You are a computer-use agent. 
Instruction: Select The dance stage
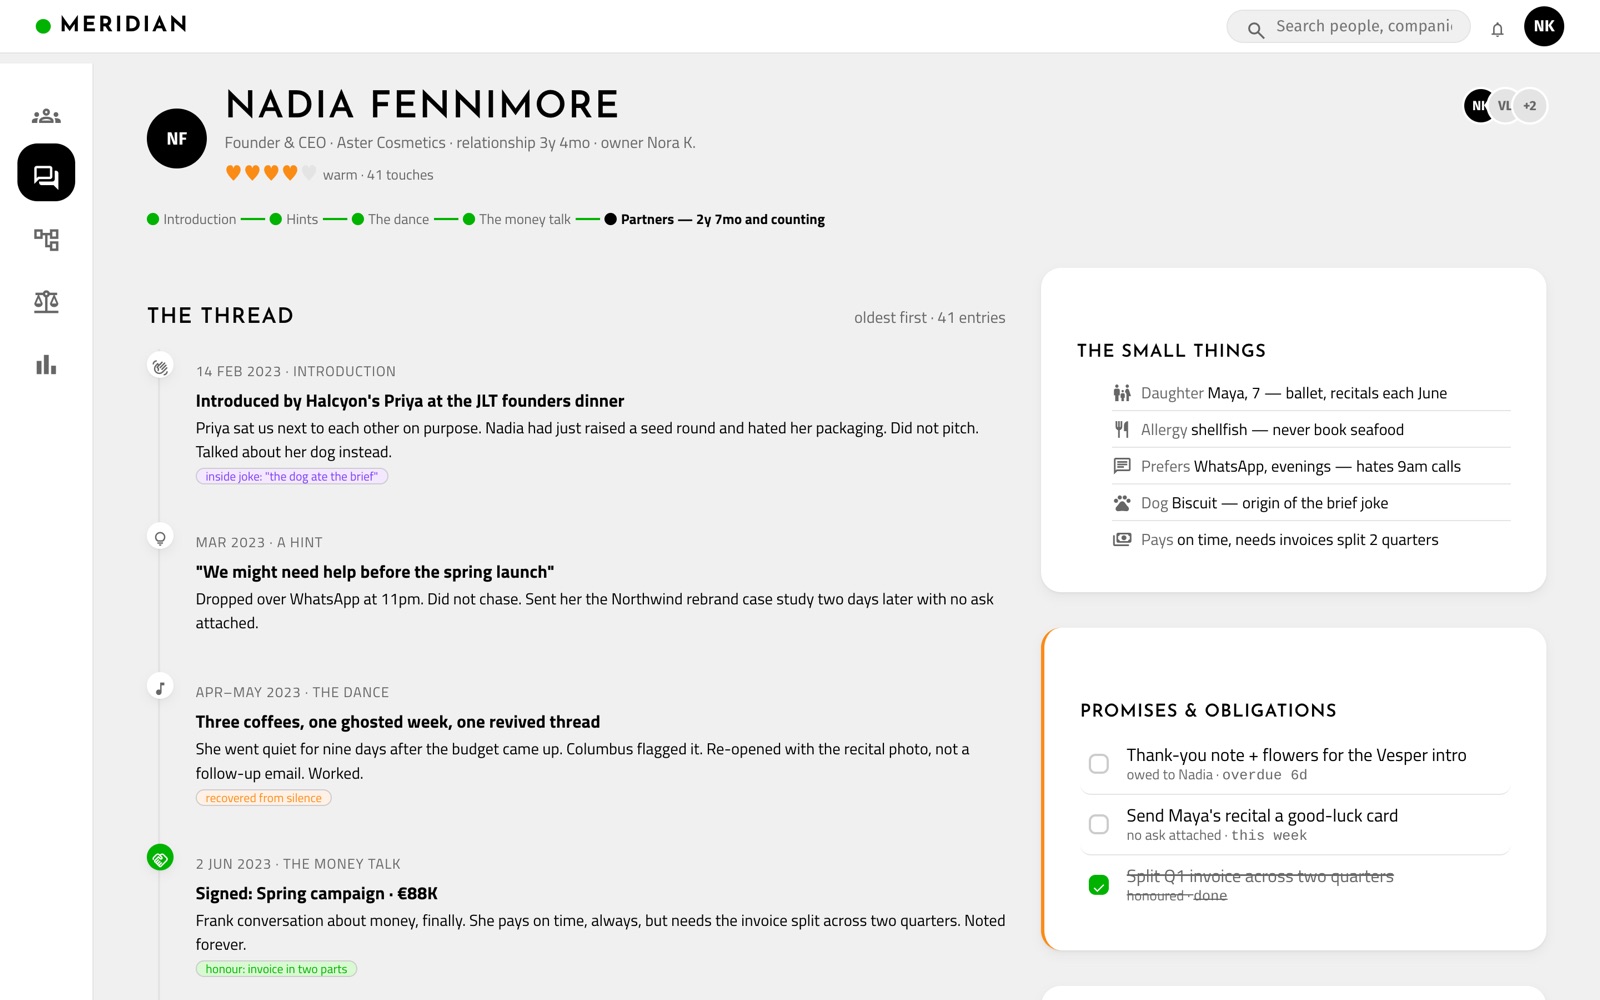(x=390, y=219)
